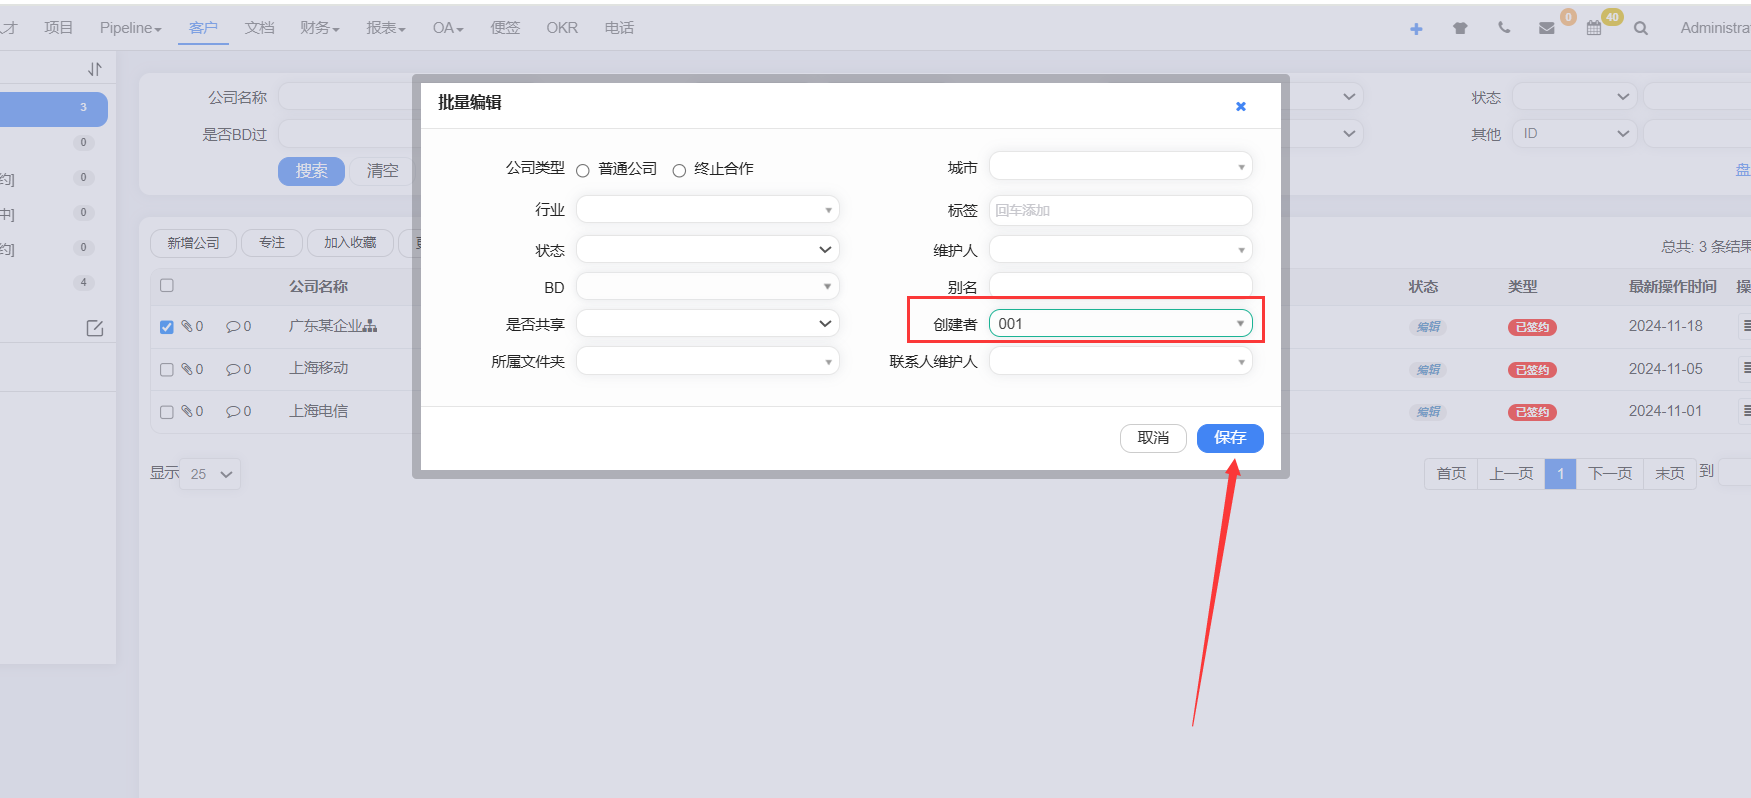The height and width of the screenshot is (798, 1751).
Task: Open the OKR tab
Action: tap(562, 28)
